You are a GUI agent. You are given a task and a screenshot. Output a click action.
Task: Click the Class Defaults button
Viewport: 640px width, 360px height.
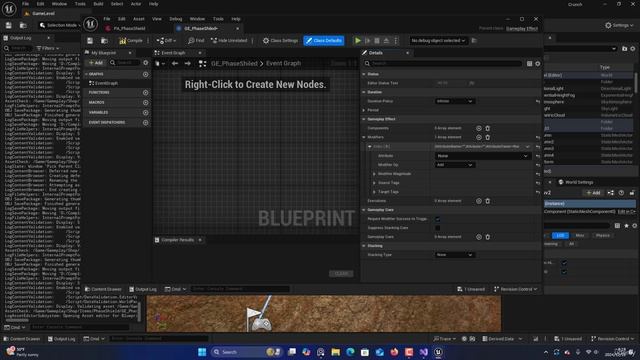[x=324, y=41]
